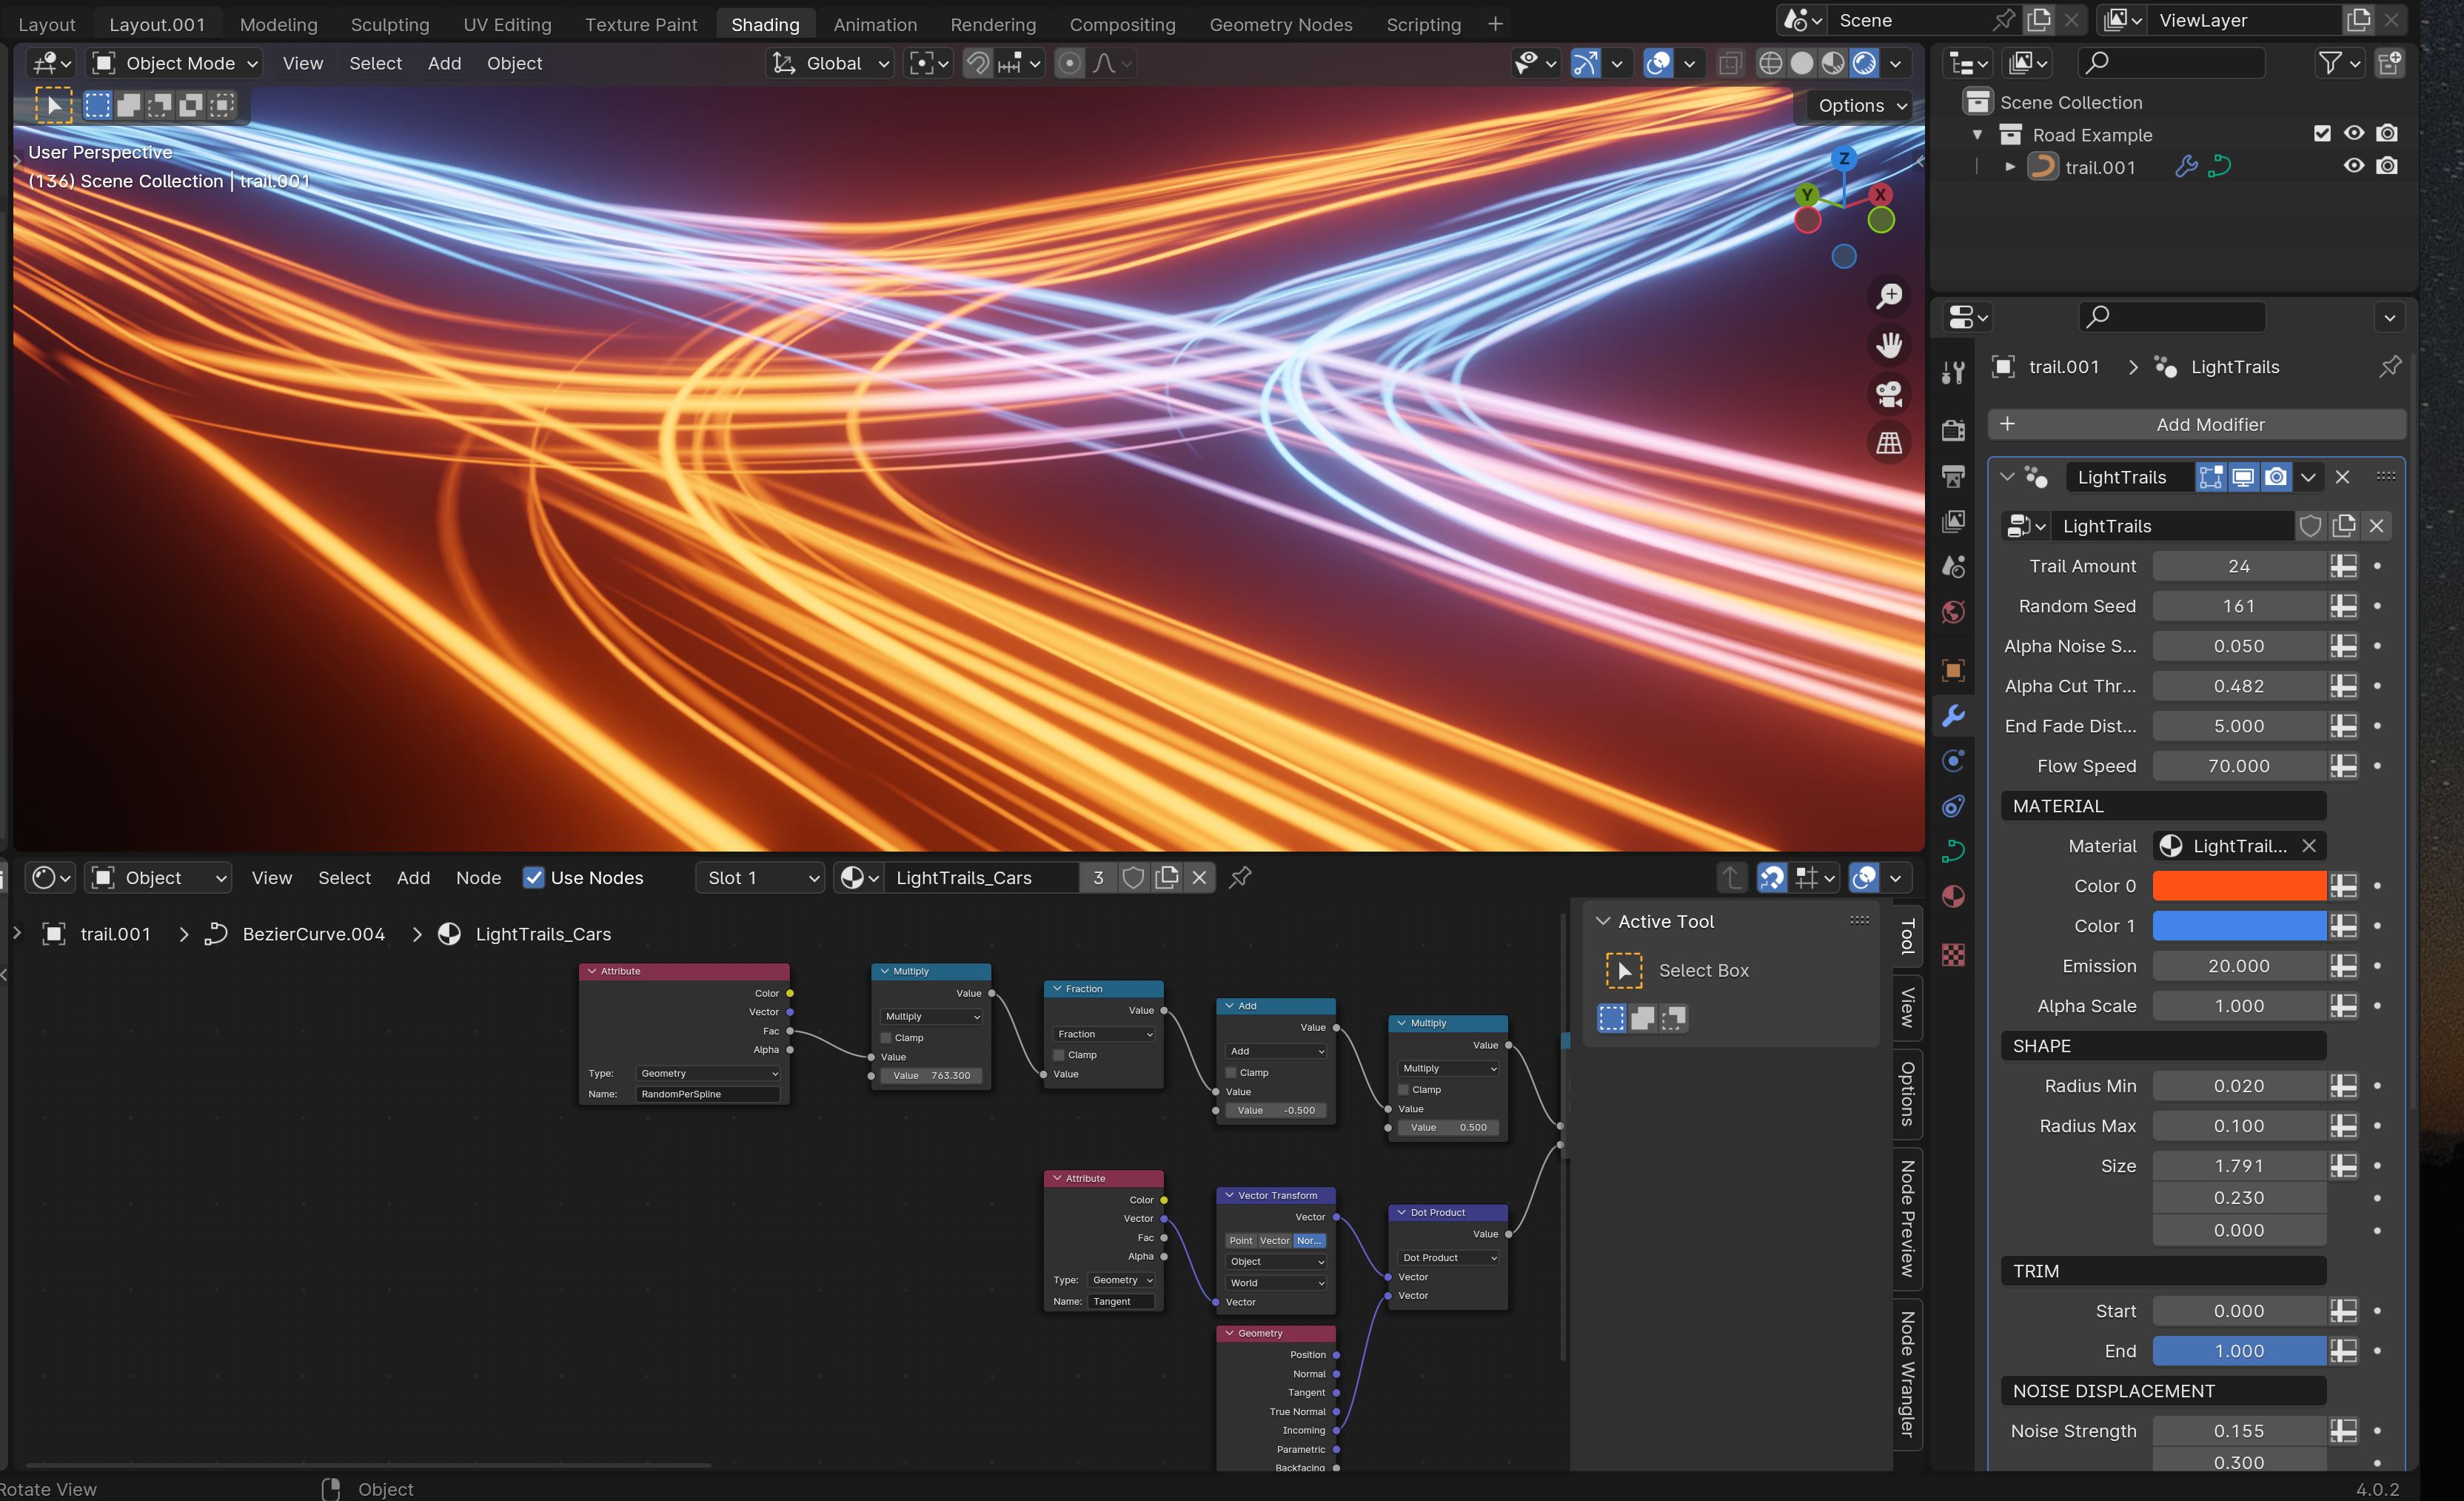Viewport: 2464px width, 1501px height.
Task: Switch to orthographic grid view icon
Action: click(1889, 443)
